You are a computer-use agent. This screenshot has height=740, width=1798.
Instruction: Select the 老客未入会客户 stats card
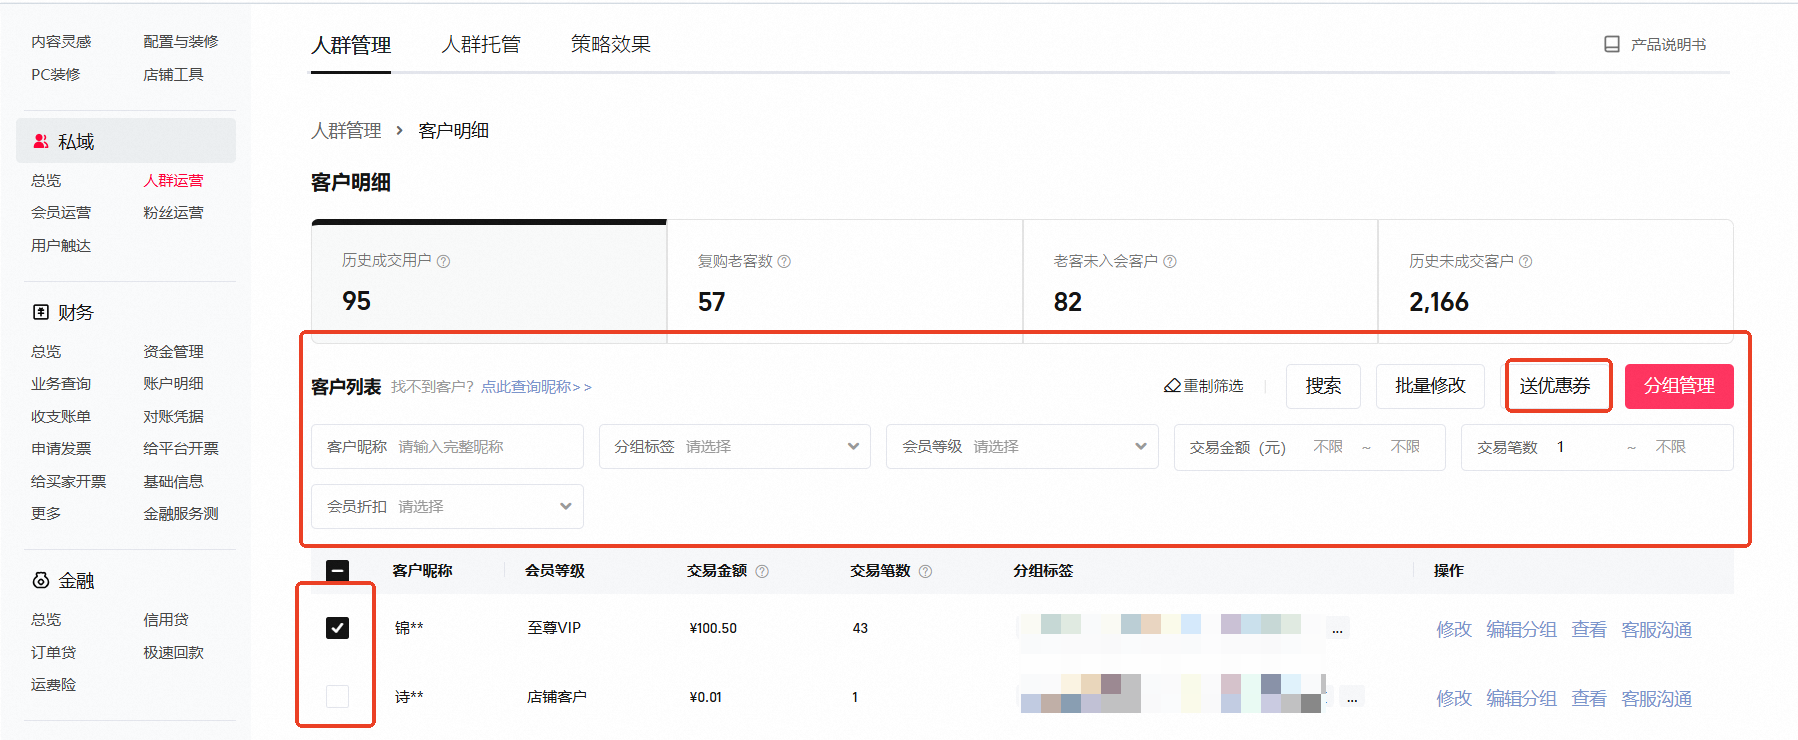click(x=1200, y=281)
